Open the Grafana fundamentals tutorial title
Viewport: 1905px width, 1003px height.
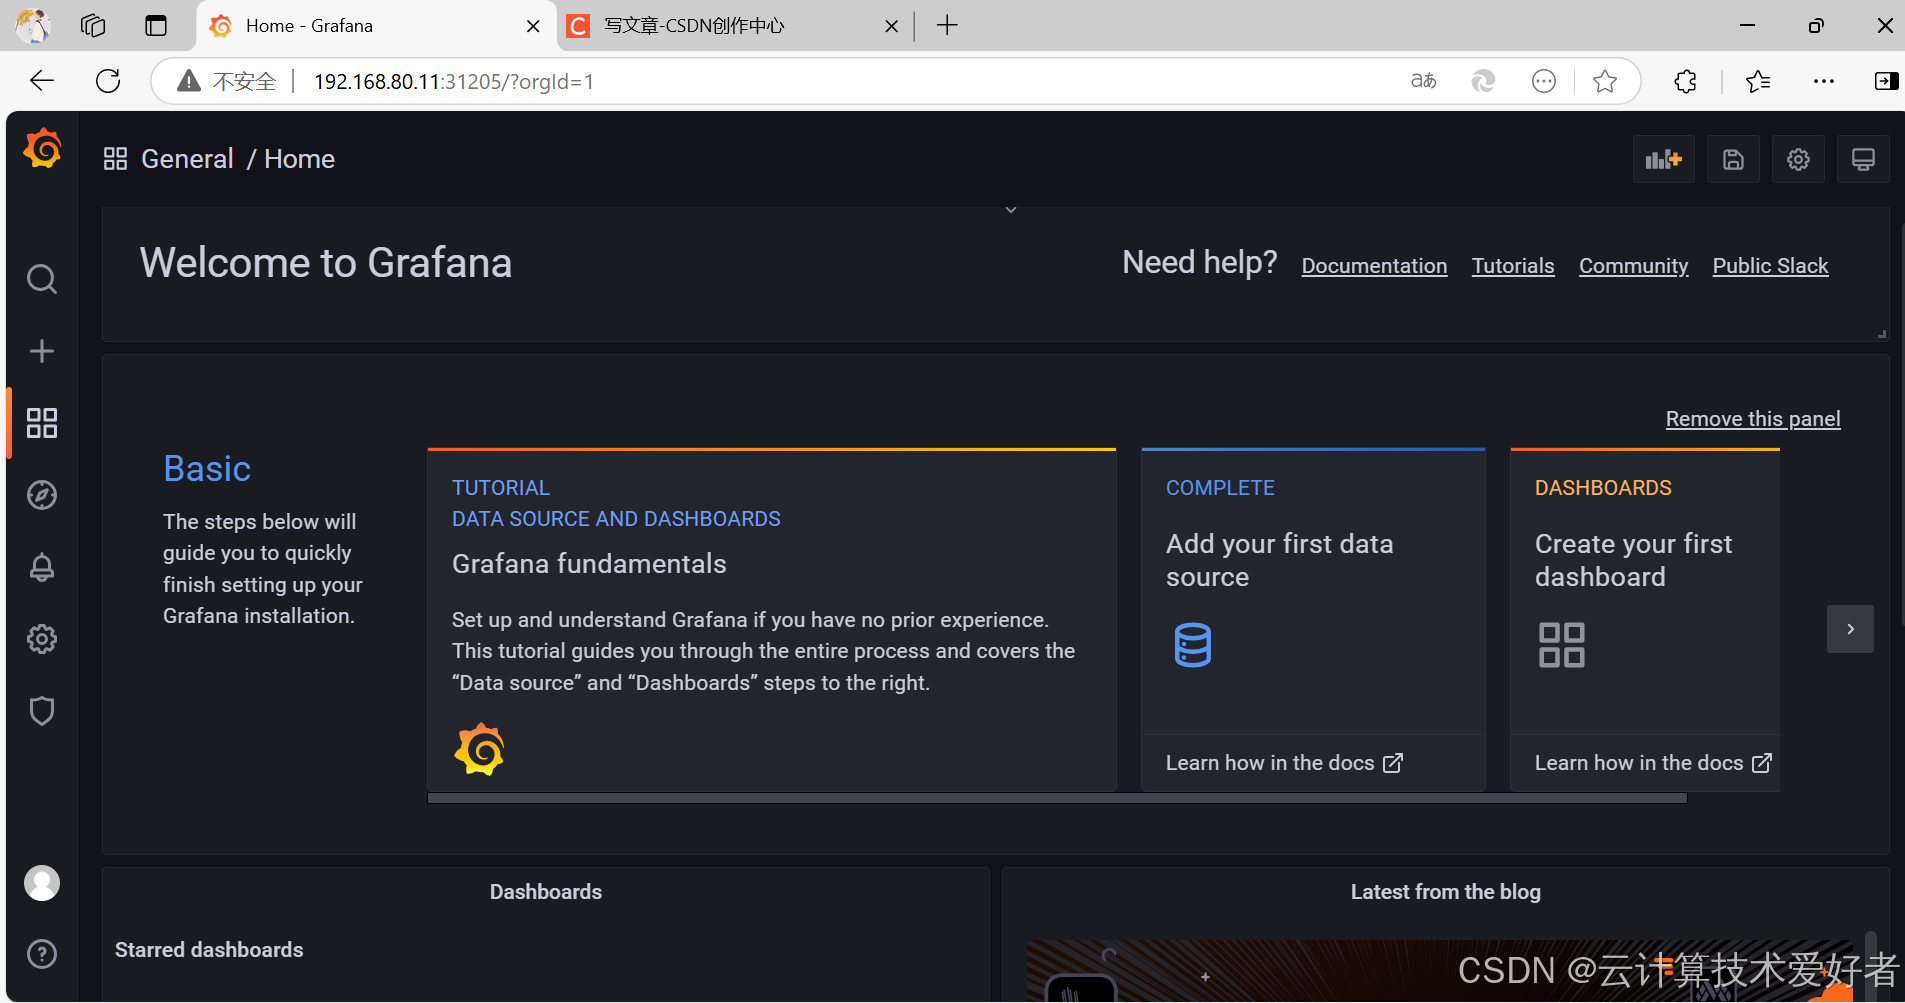tap(589, 564)
